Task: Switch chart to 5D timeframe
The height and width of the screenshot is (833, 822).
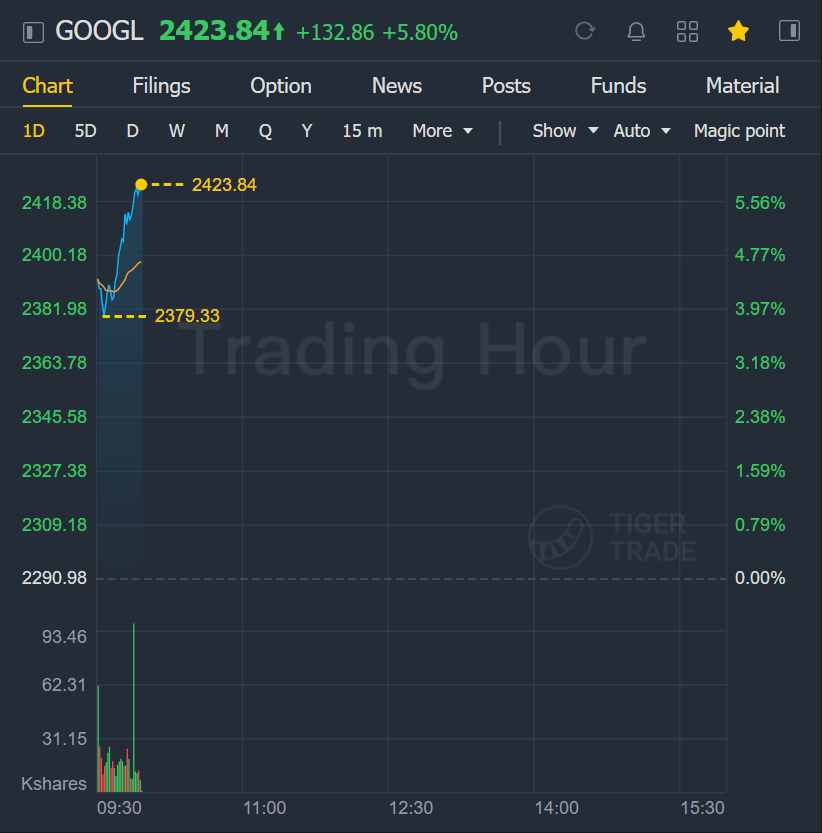Action: [x=85, y=131]
